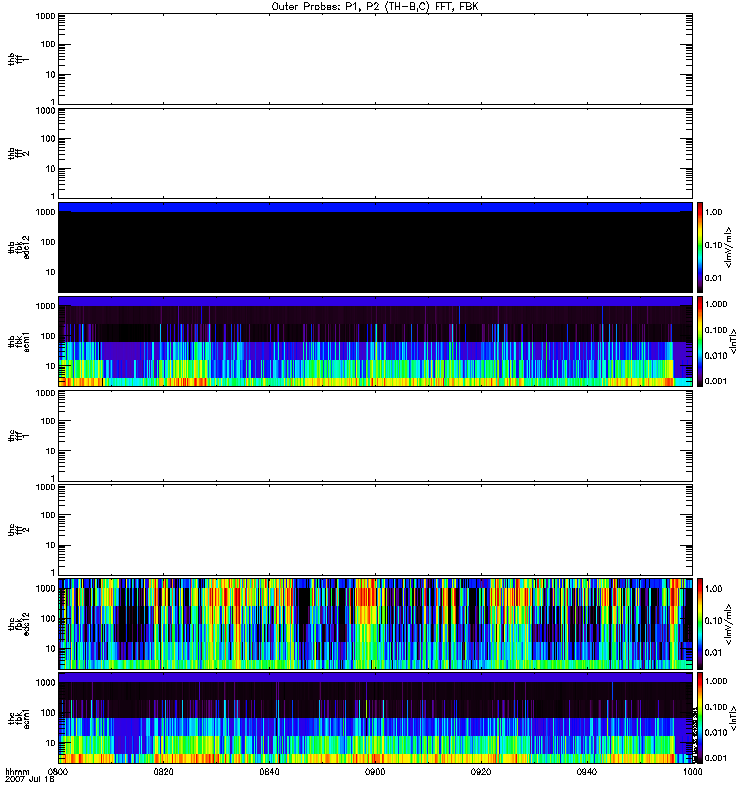Click the 0900 time axis label
750x800 pixels.
(375, 772)
